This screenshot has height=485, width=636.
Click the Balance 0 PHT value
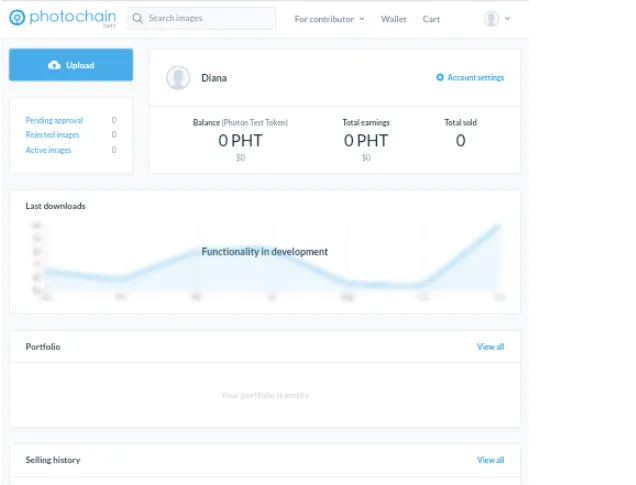(241, 141)
